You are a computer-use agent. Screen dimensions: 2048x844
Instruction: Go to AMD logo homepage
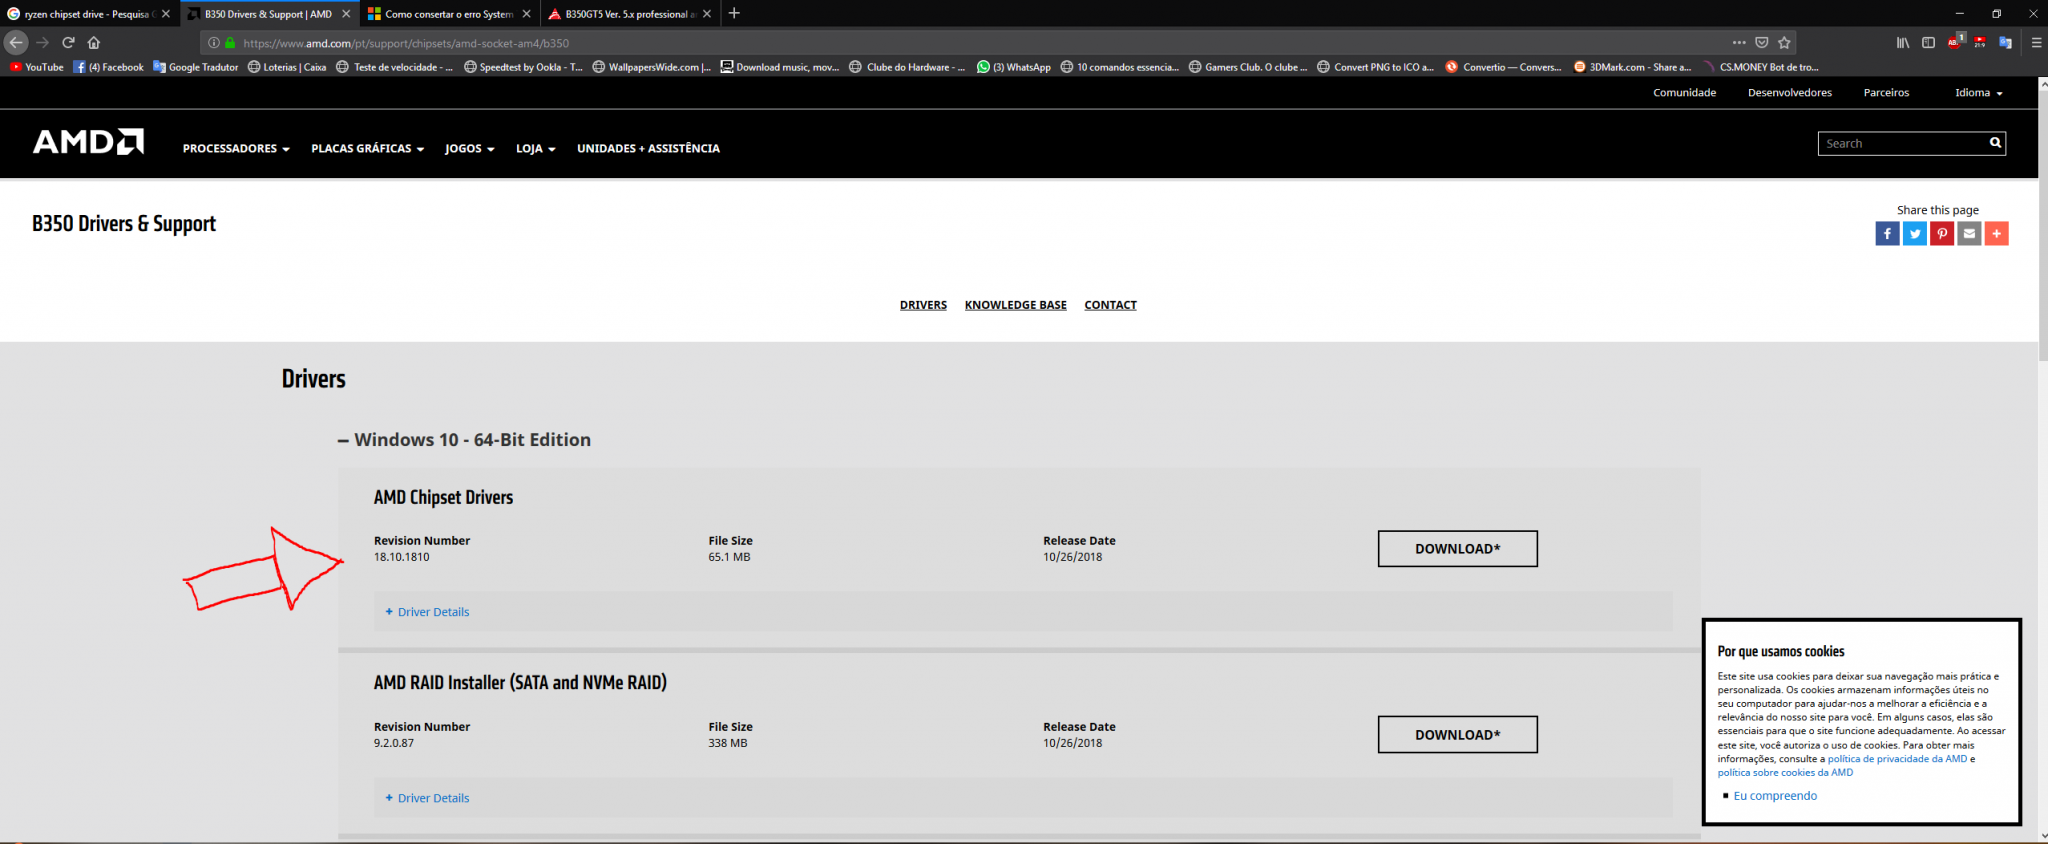(x=88, y=142)
